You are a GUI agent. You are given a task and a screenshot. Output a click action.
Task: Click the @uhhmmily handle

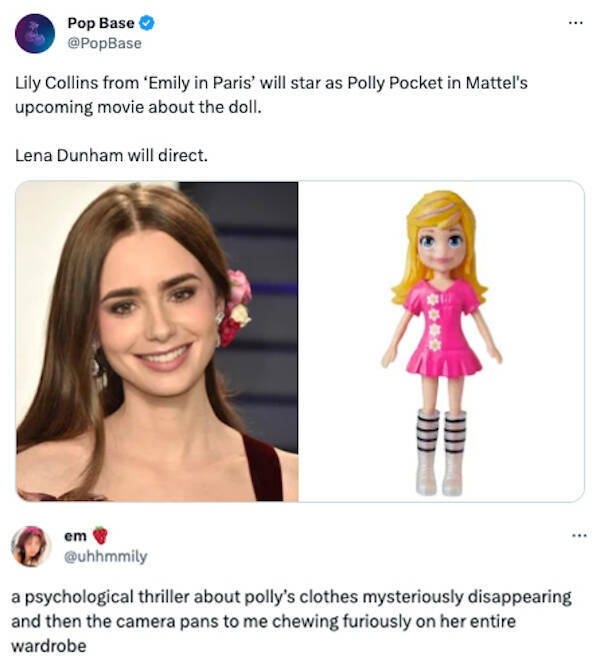coord(105,555)
